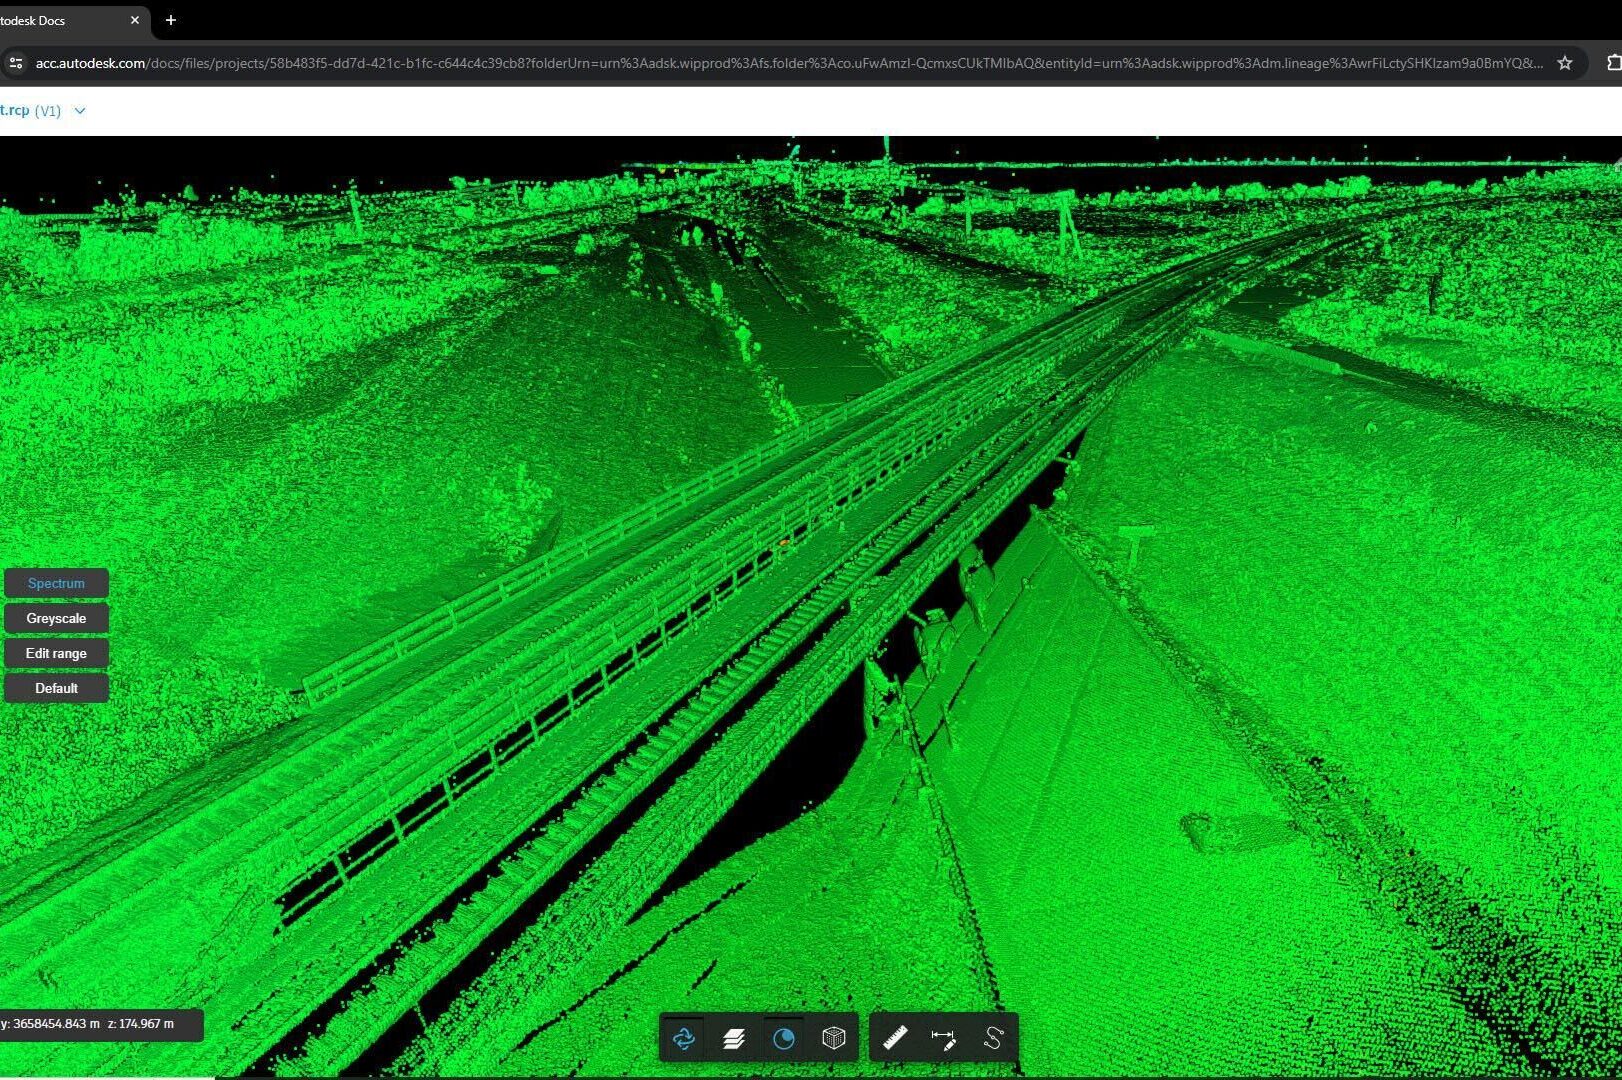Pick the S-shaped path tool
Image resolution: width=1622 pixels, height=1080 pixels.
click(993, 1039)
